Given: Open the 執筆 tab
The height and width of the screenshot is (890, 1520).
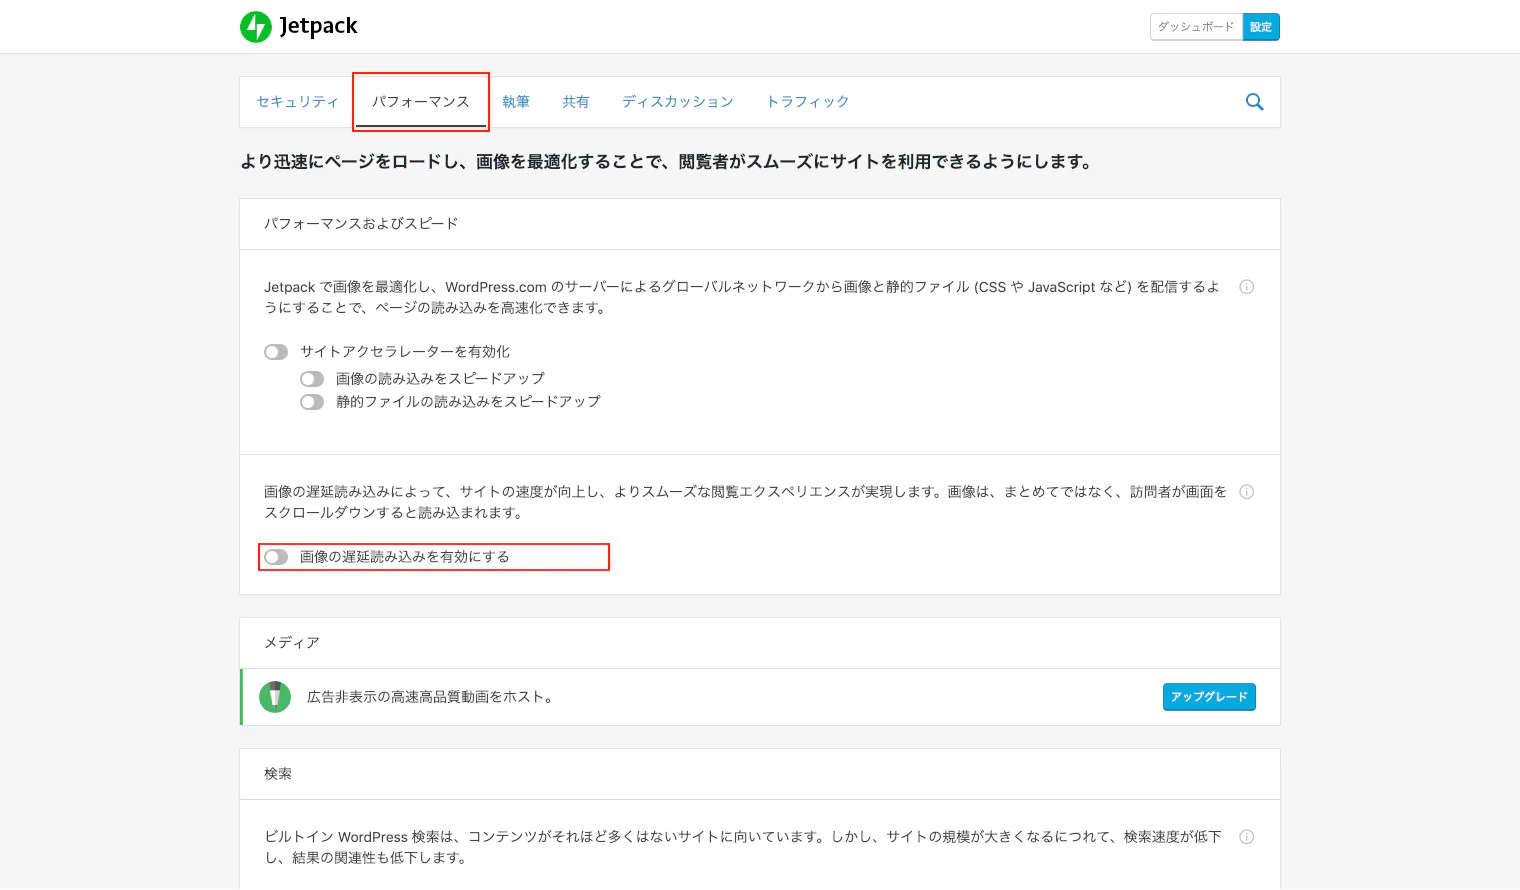Looking at the screenshot, I should (x=516, y=102).
